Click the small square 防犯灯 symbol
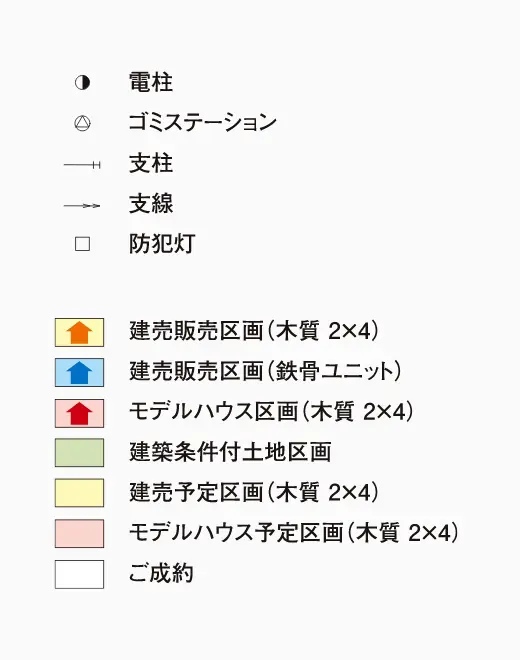 82,244
